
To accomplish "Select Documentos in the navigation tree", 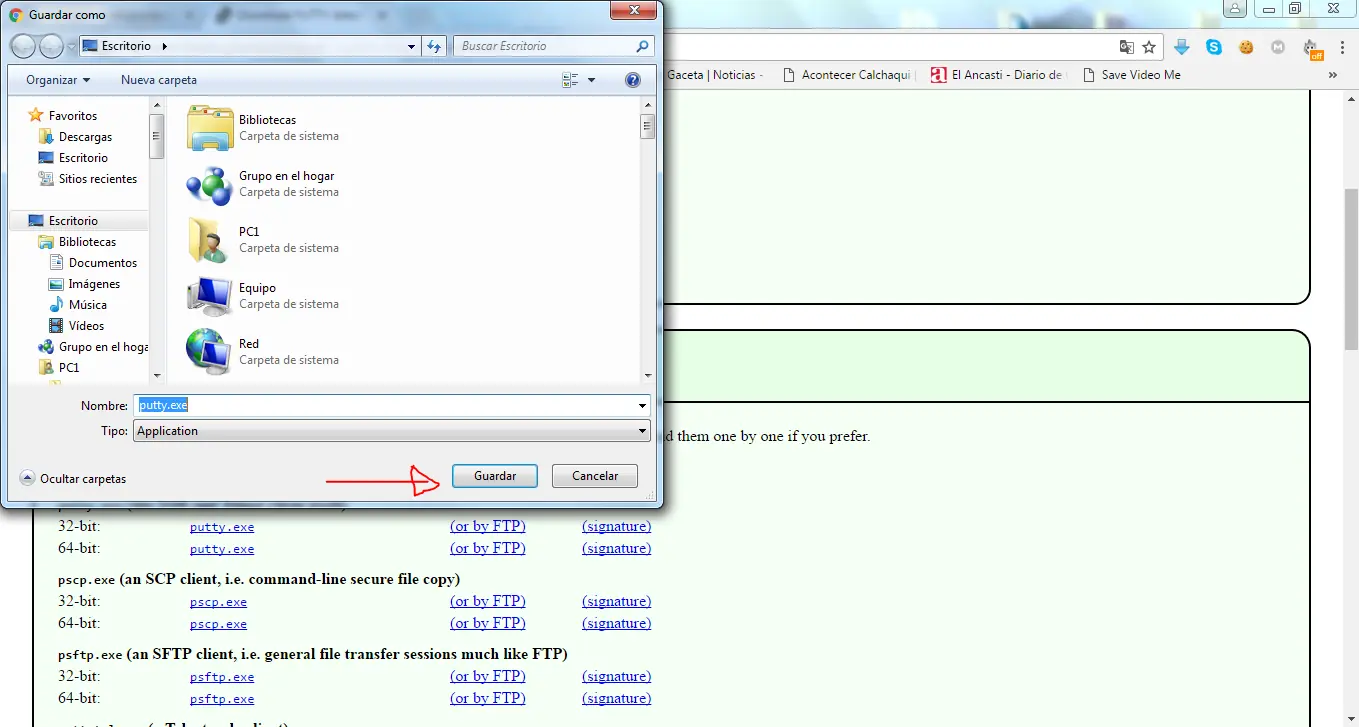I will click(102, 263).
